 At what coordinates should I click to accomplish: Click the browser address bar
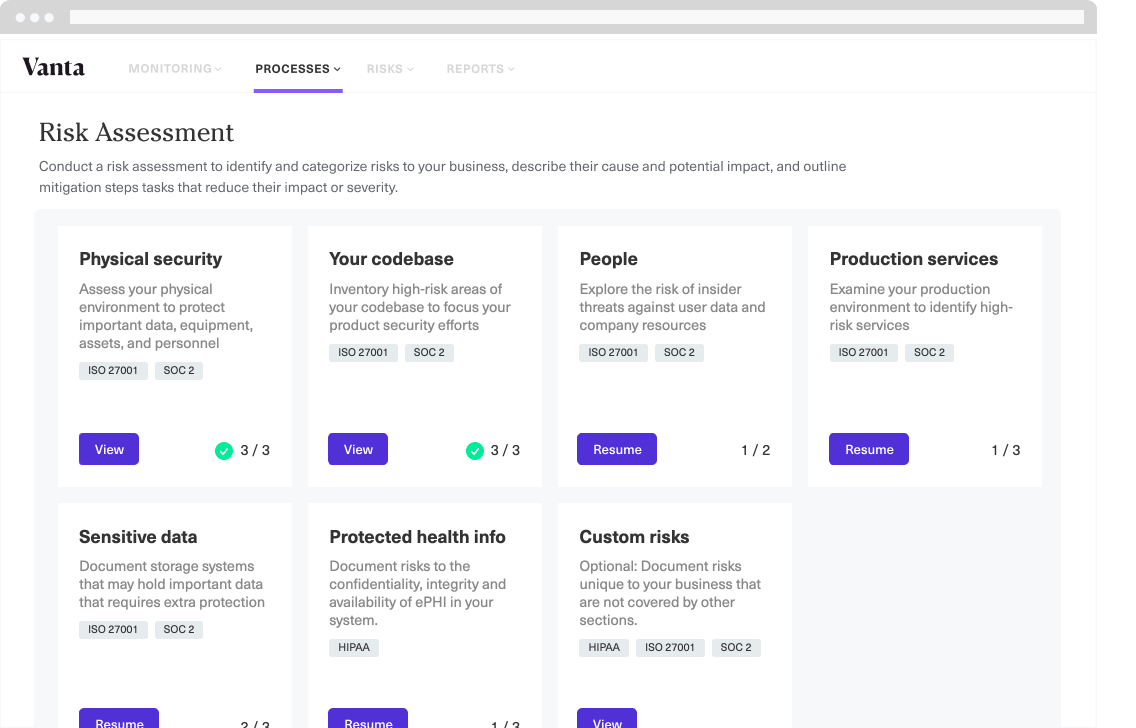point(576,17)
